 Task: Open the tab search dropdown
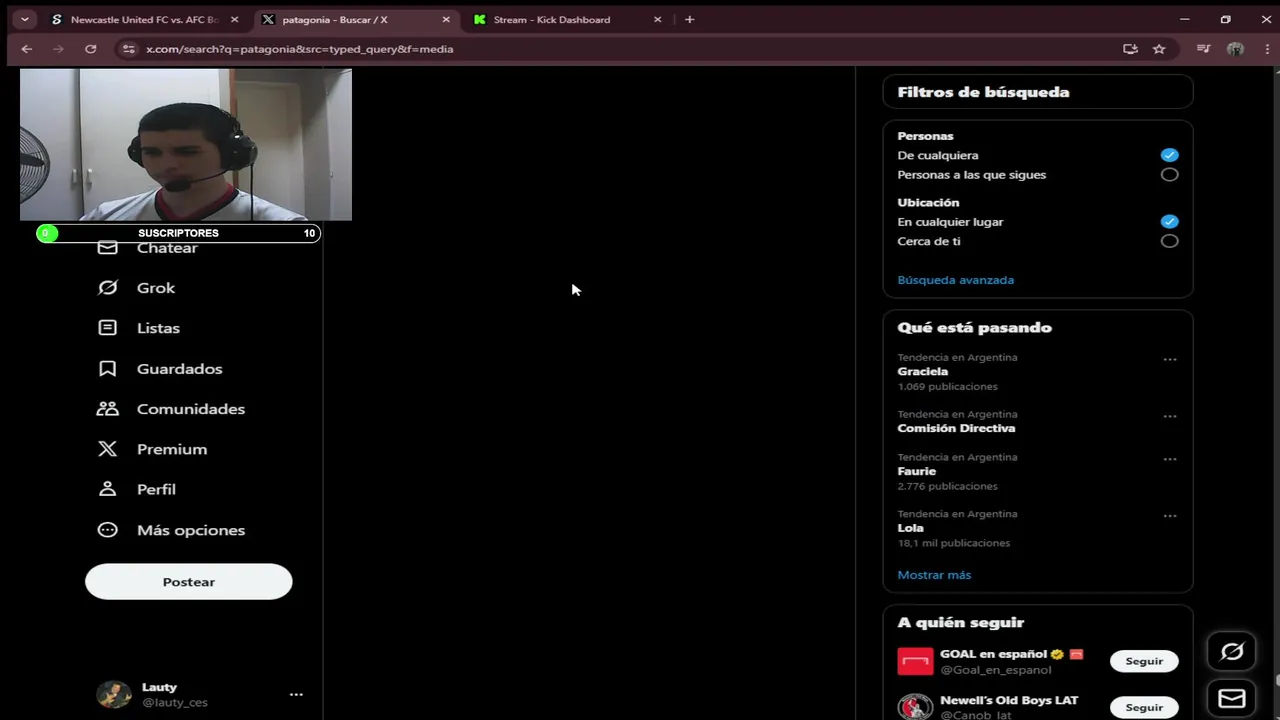(x=24, y=19)
